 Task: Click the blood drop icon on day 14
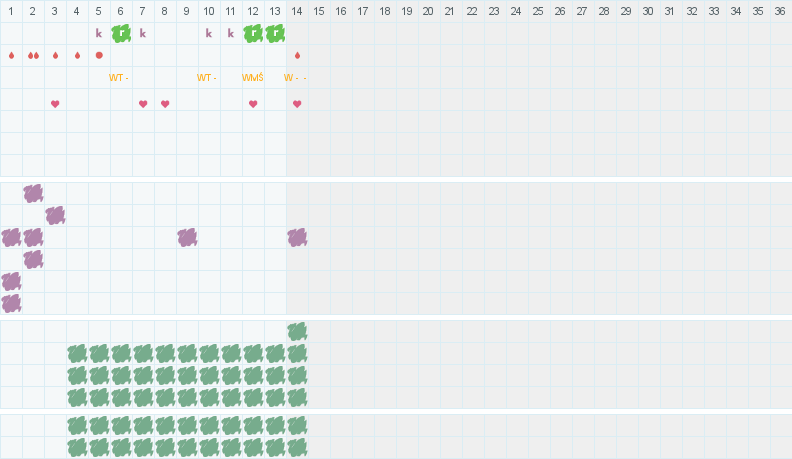coord(297,55)
